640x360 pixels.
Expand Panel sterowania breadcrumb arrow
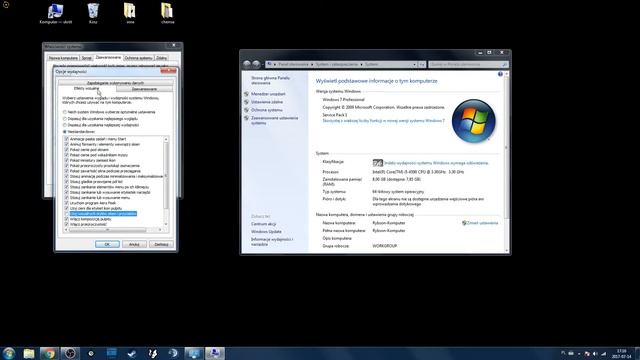tap(312, 64)
